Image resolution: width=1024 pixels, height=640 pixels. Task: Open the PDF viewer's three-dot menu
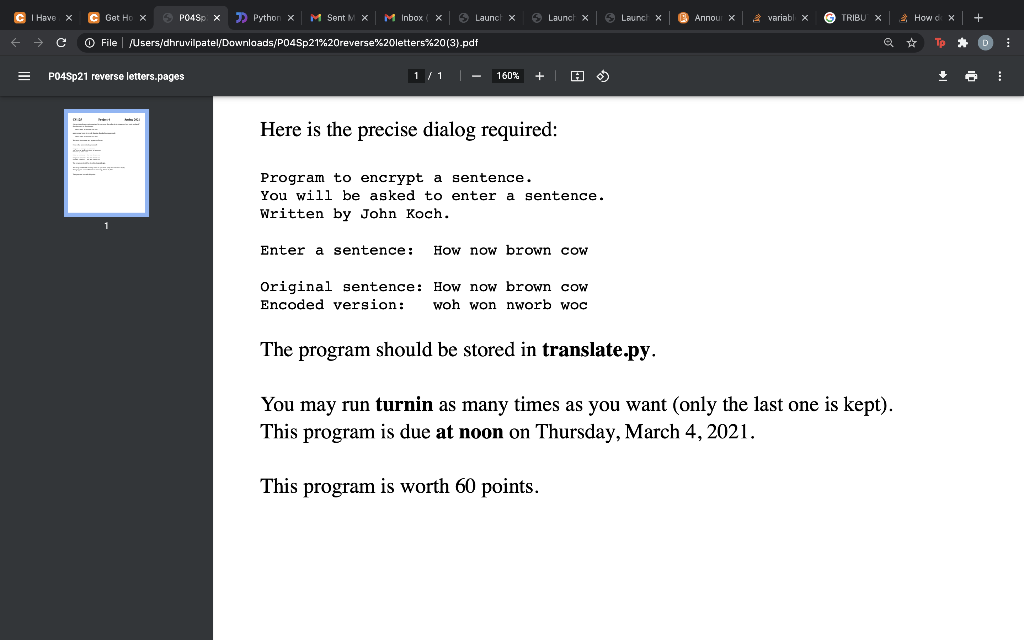pyautogui.click(x=999, y=75)
